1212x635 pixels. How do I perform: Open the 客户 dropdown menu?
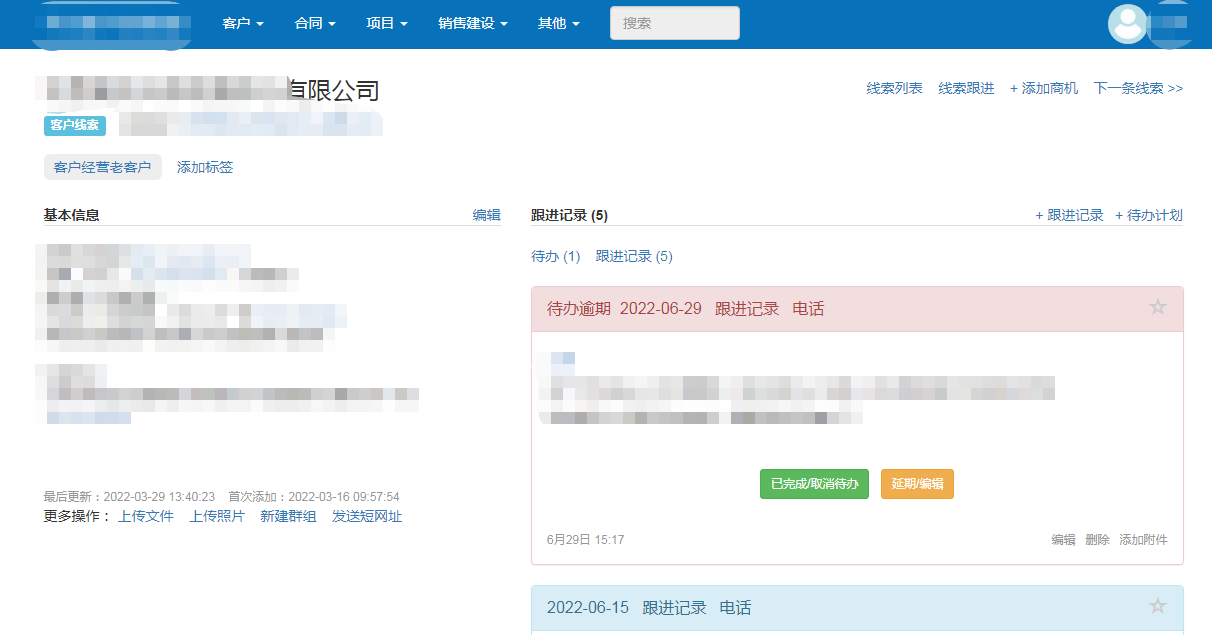242,23
